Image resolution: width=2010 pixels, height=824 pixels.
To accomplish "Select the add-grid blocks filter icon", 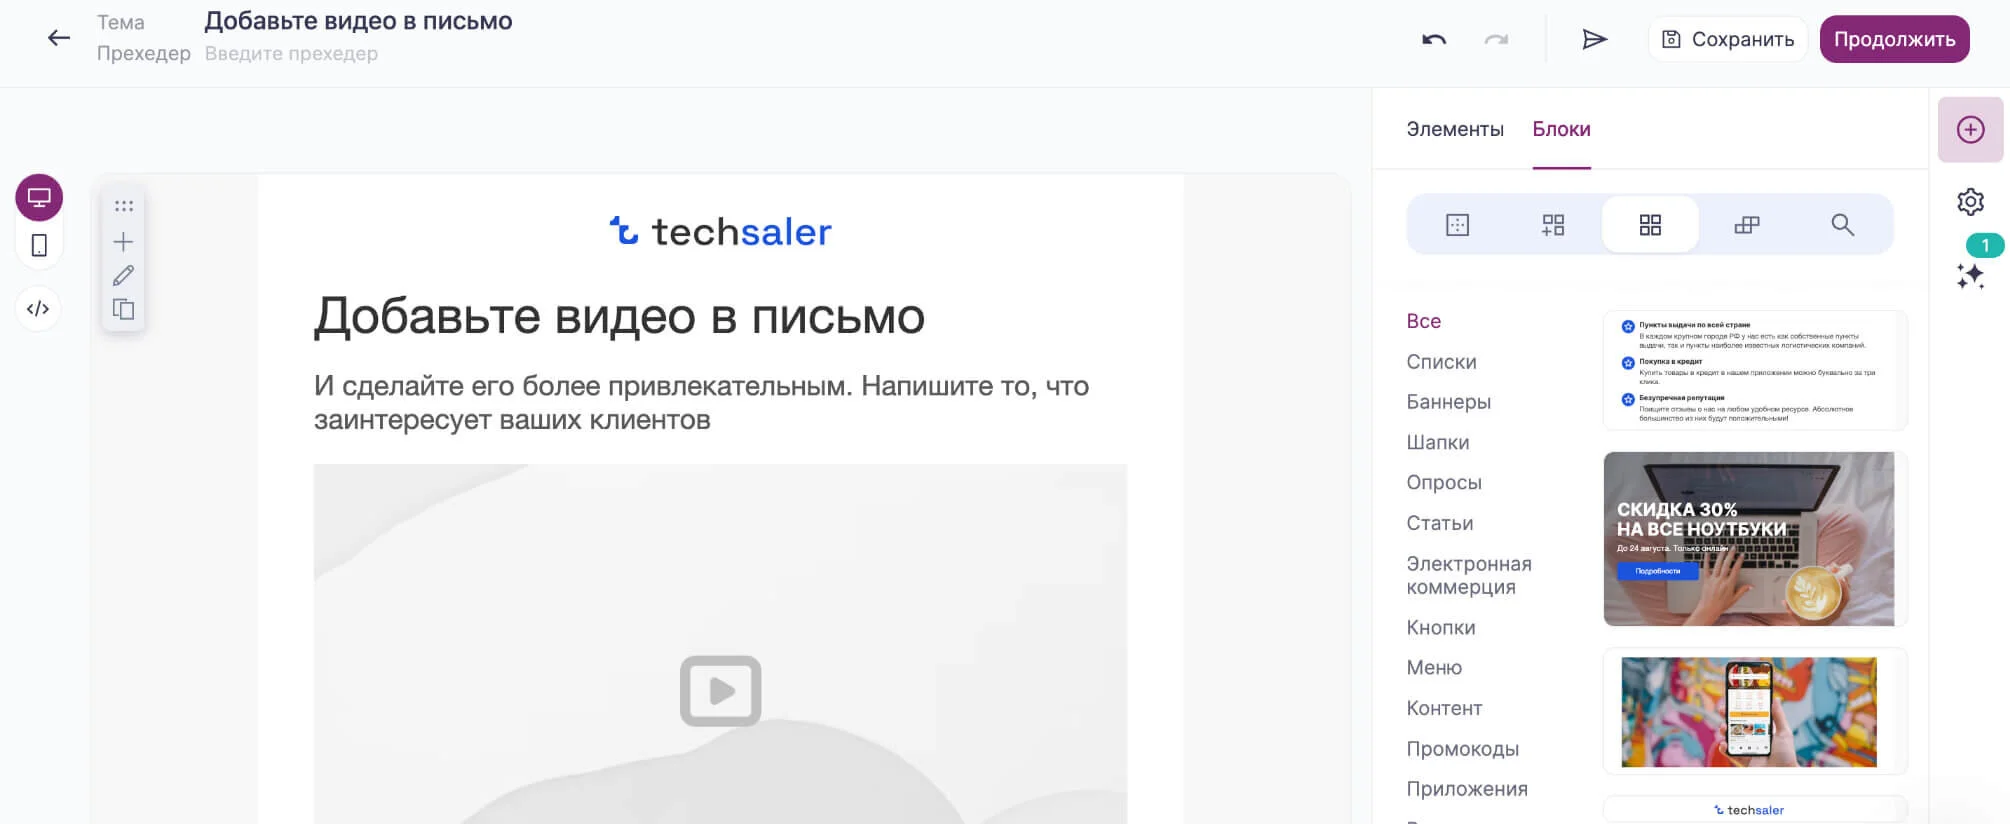I will 1553,225.
